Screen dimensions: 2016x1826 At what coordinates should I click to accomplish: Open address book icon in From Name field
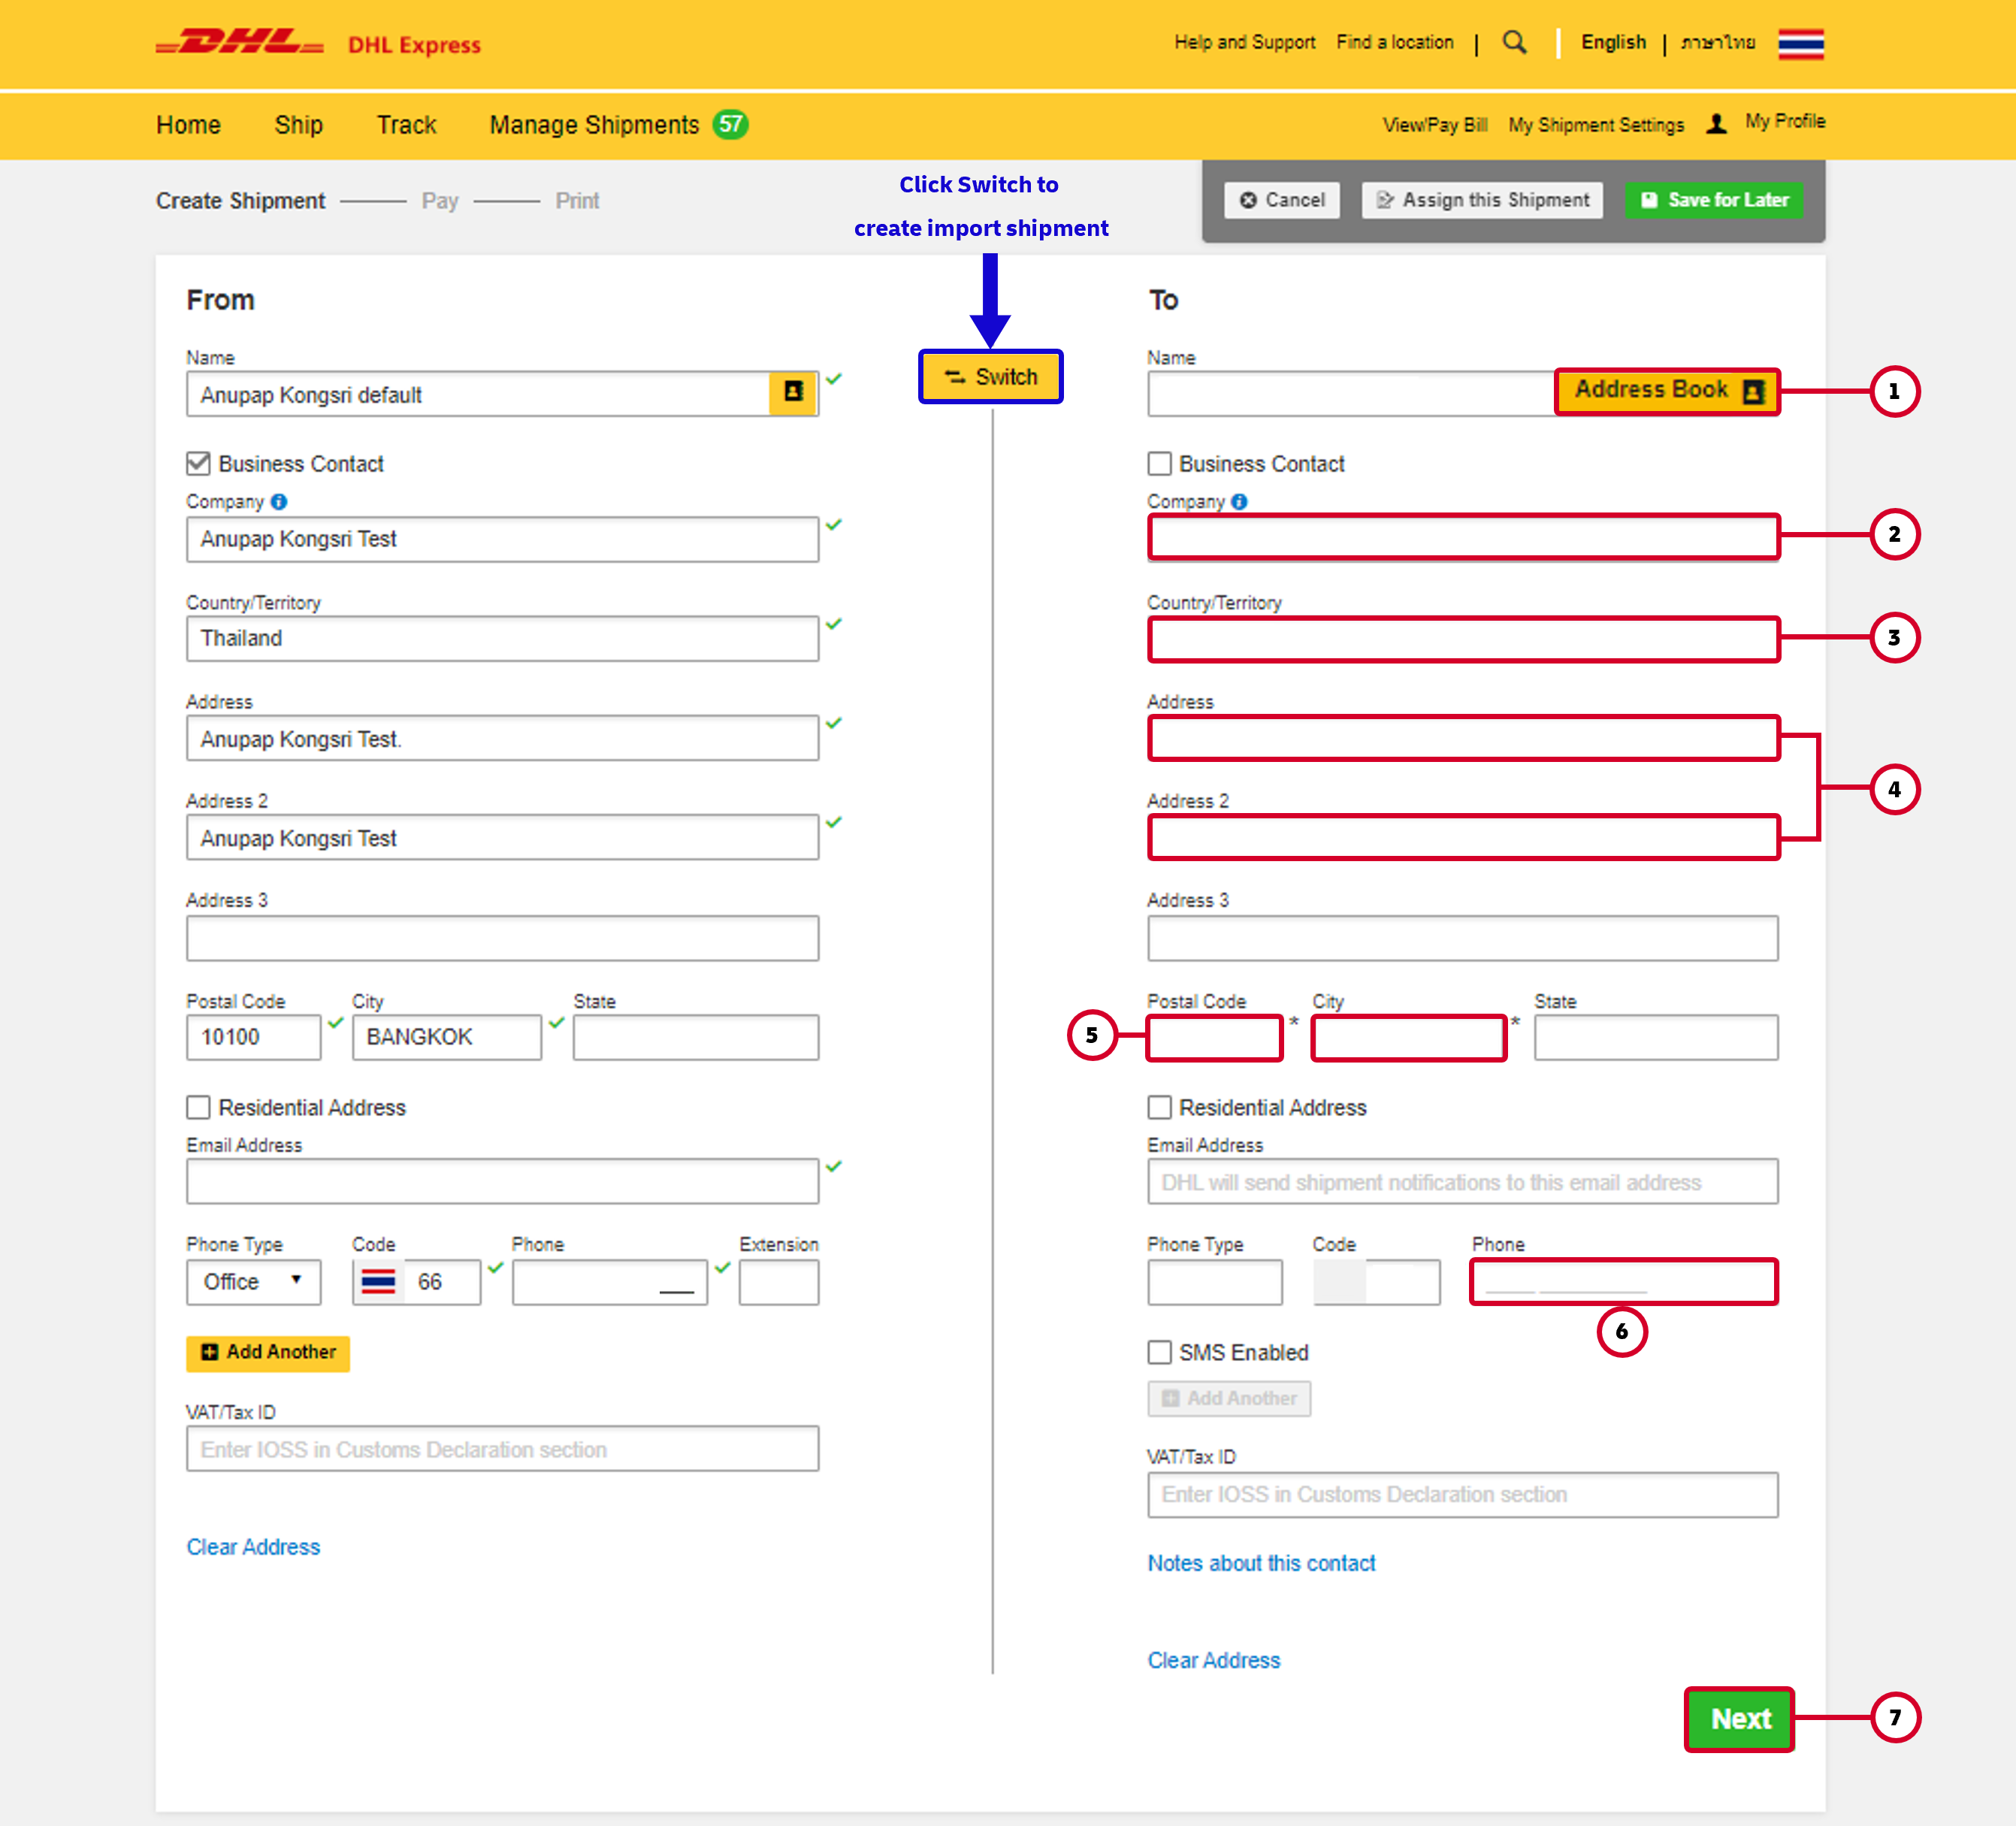tap(793, 393)
